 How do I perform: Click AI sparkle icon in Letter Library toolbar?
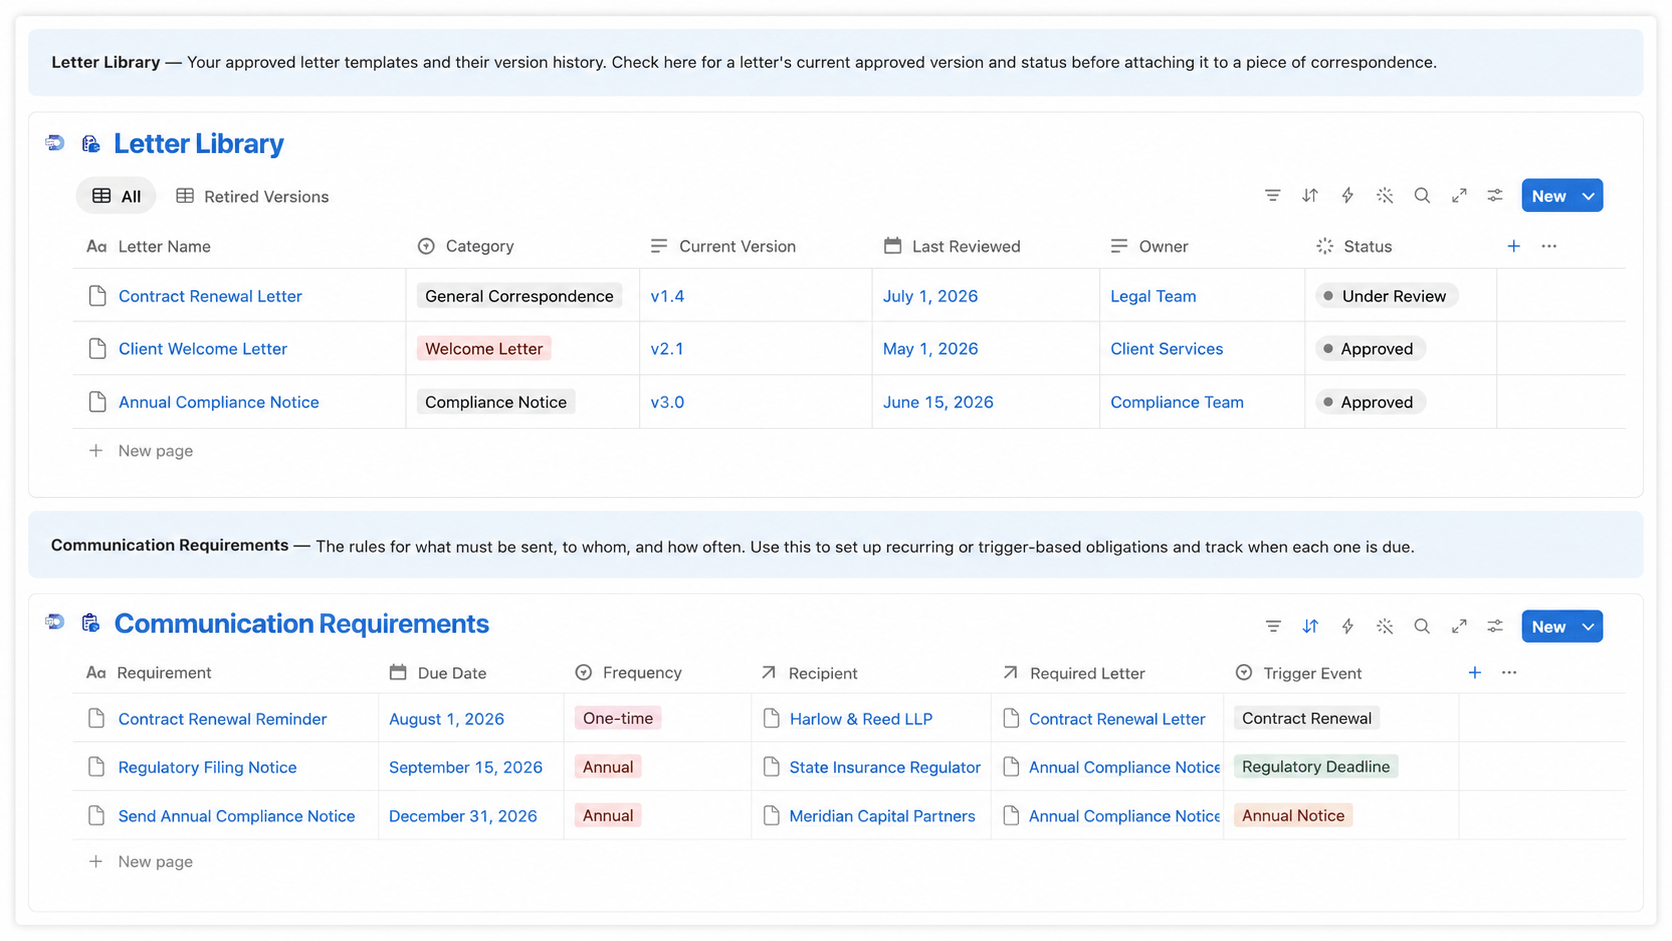1385,196
